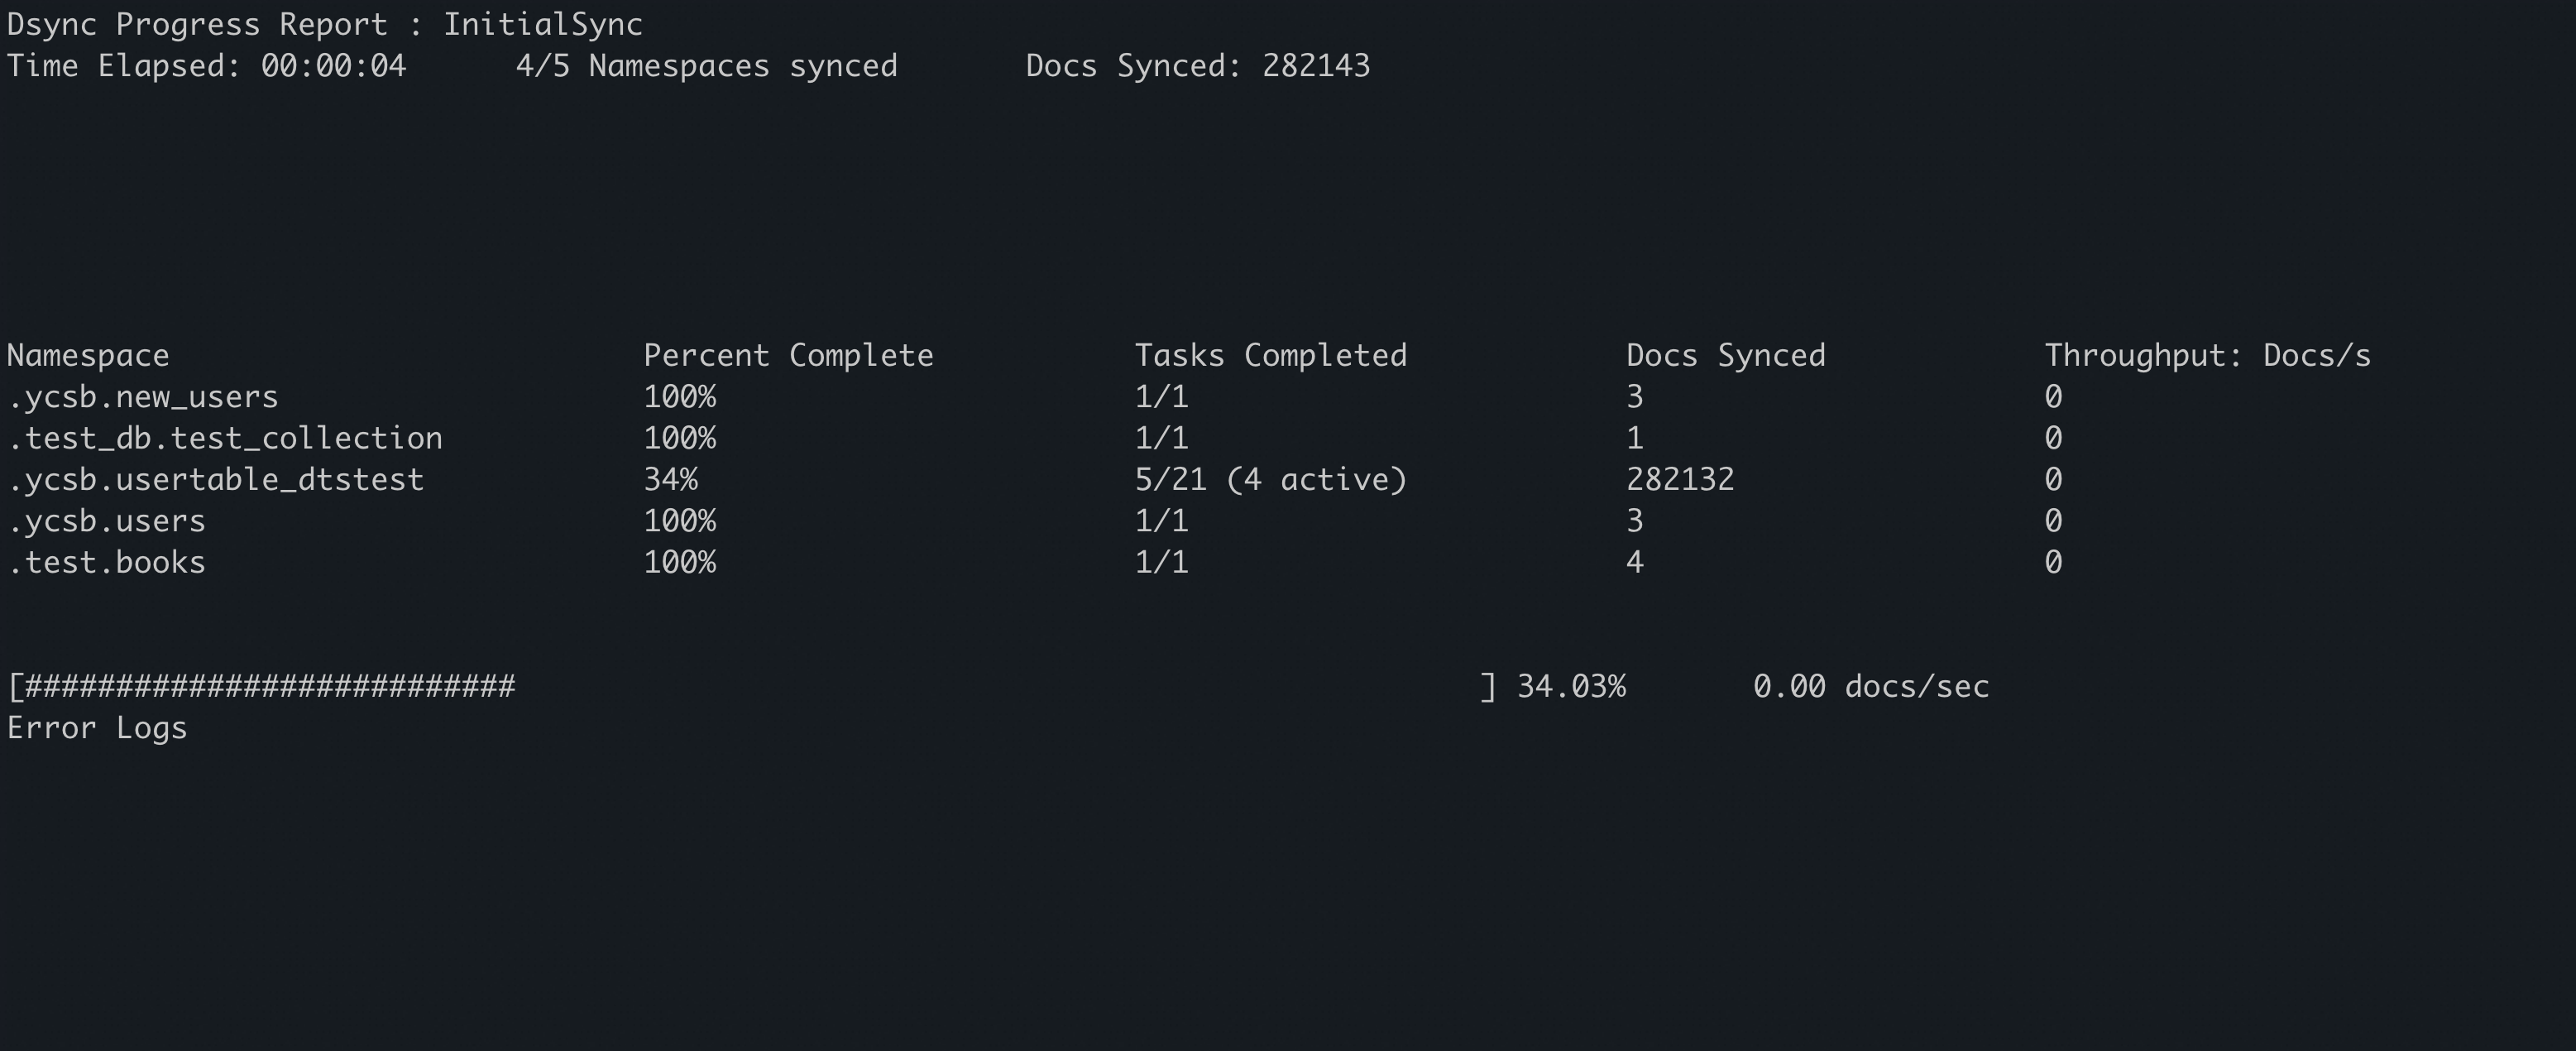The image size is (2576, 1051).
Task: Select the Throughput: Docs/s column header
Action: [x=2207, y=356]
